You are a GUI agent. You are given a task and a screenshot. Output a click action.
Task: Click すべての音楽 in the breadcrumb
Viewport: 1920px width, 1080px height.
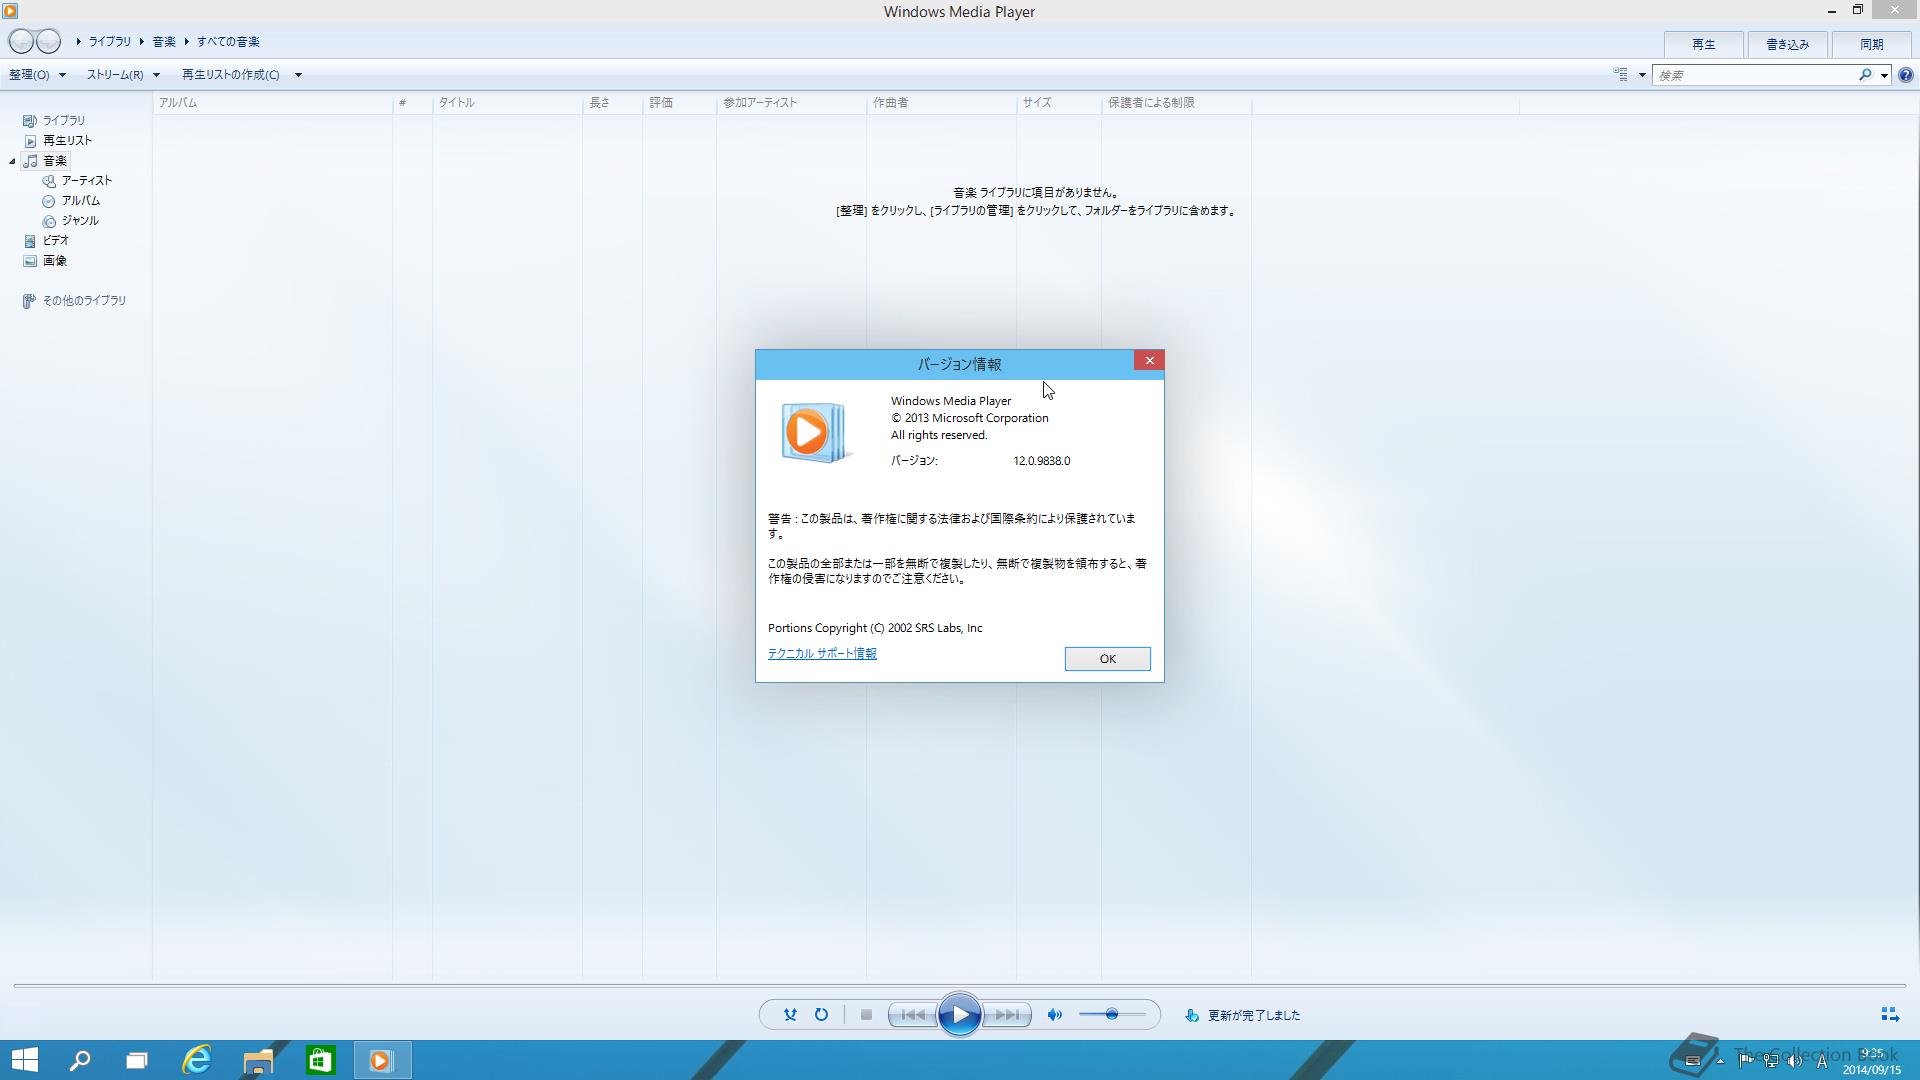pyautogui.click(x=228, y=42)
